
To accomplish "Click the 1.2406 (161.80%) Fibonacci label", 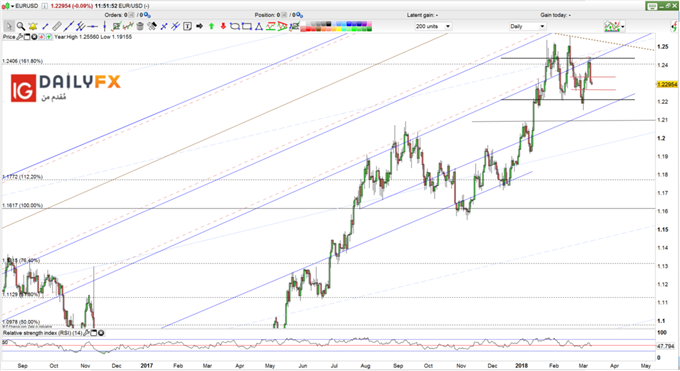I will coord(23,61).
